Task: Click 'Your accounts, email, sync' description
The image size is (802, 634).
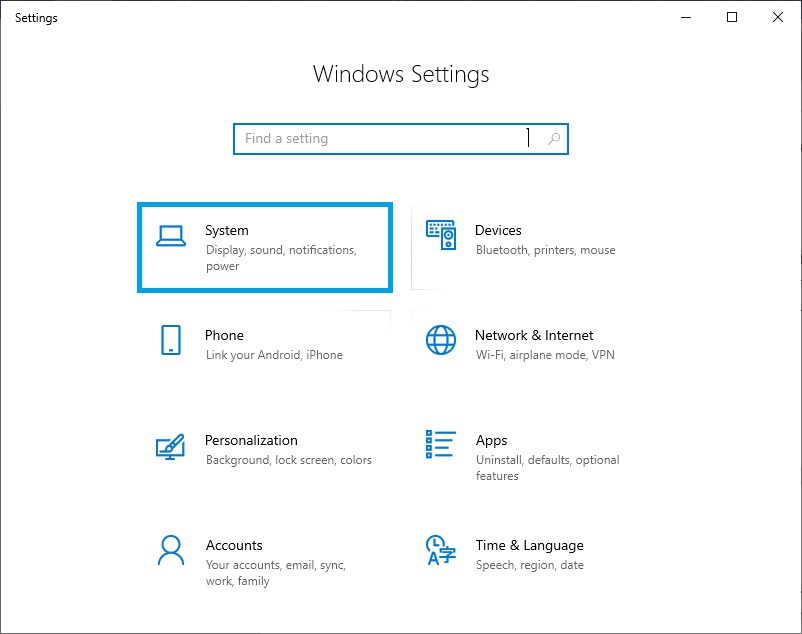Action: [276, 573]
